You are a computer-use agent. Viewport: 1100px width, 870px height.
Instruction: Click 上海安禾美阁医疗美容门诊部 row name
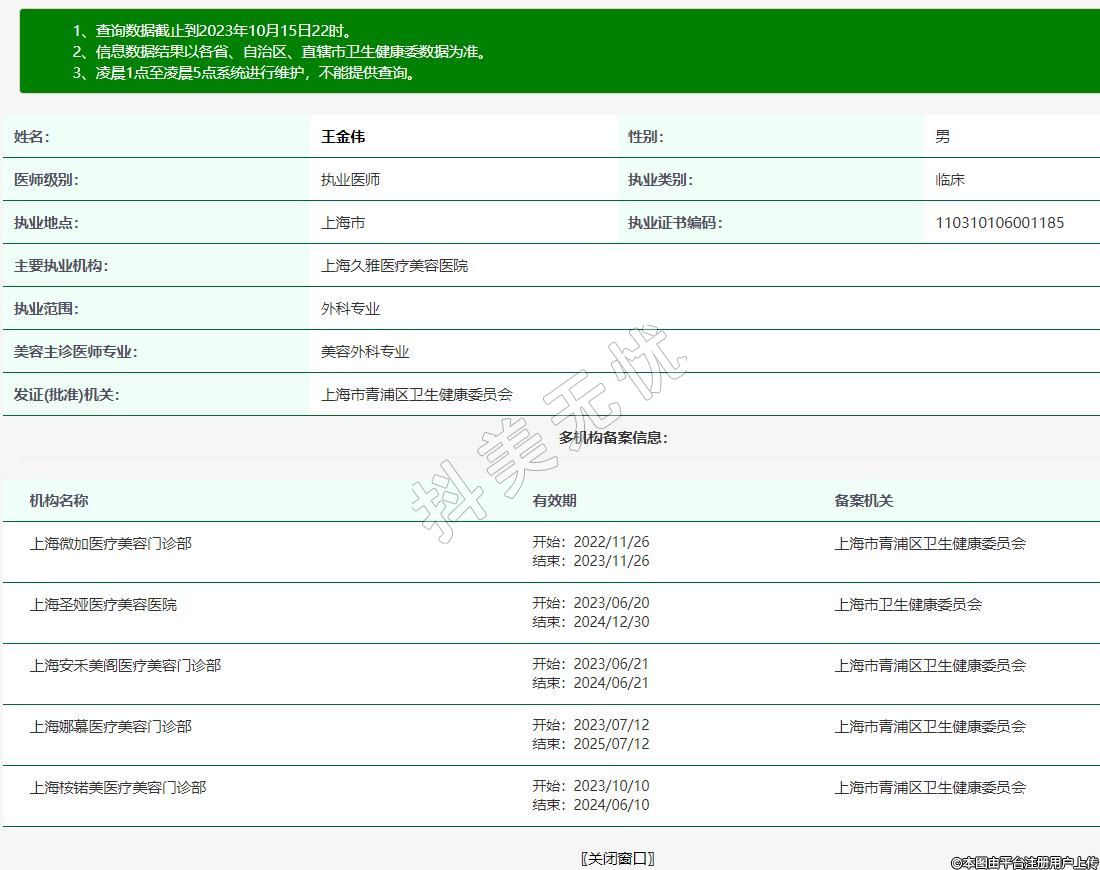125,666
